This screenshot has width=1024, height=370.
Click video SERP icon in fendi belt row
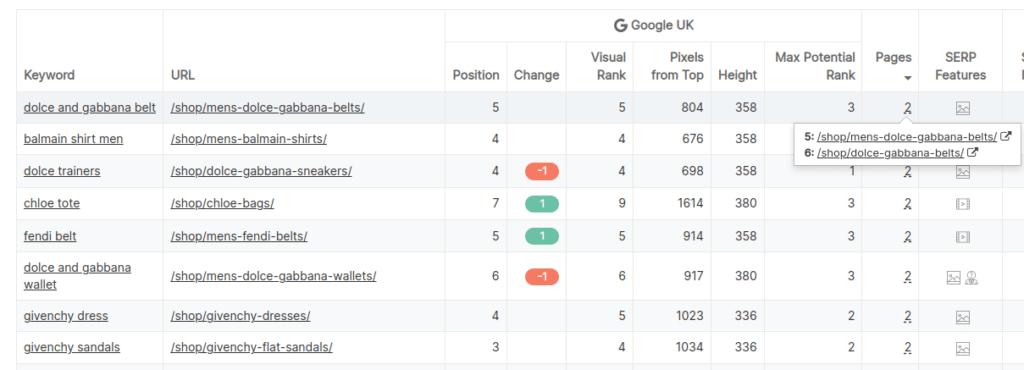962,236
